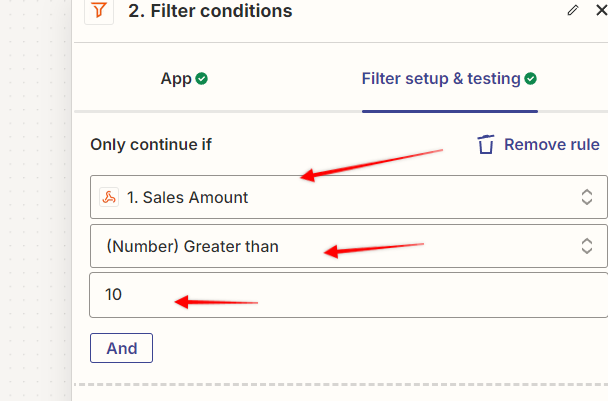608x401 pixels.
Task: Click green checkmark beside Filter setup & testing
Action: pyautogui.click(x=530, y=79)
